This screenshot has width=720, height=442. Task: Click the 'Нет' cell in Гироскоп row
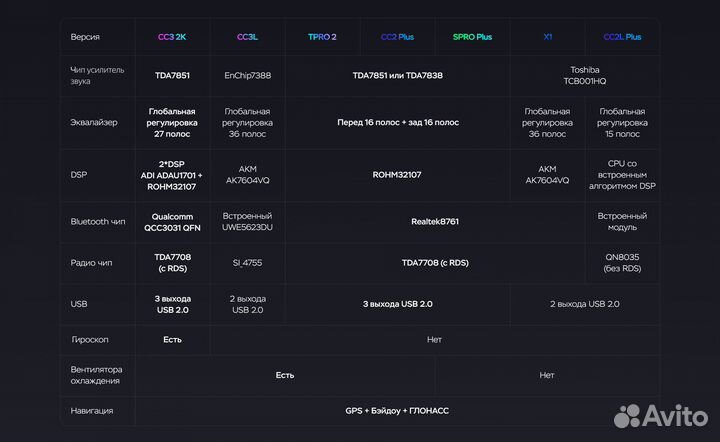434,340
